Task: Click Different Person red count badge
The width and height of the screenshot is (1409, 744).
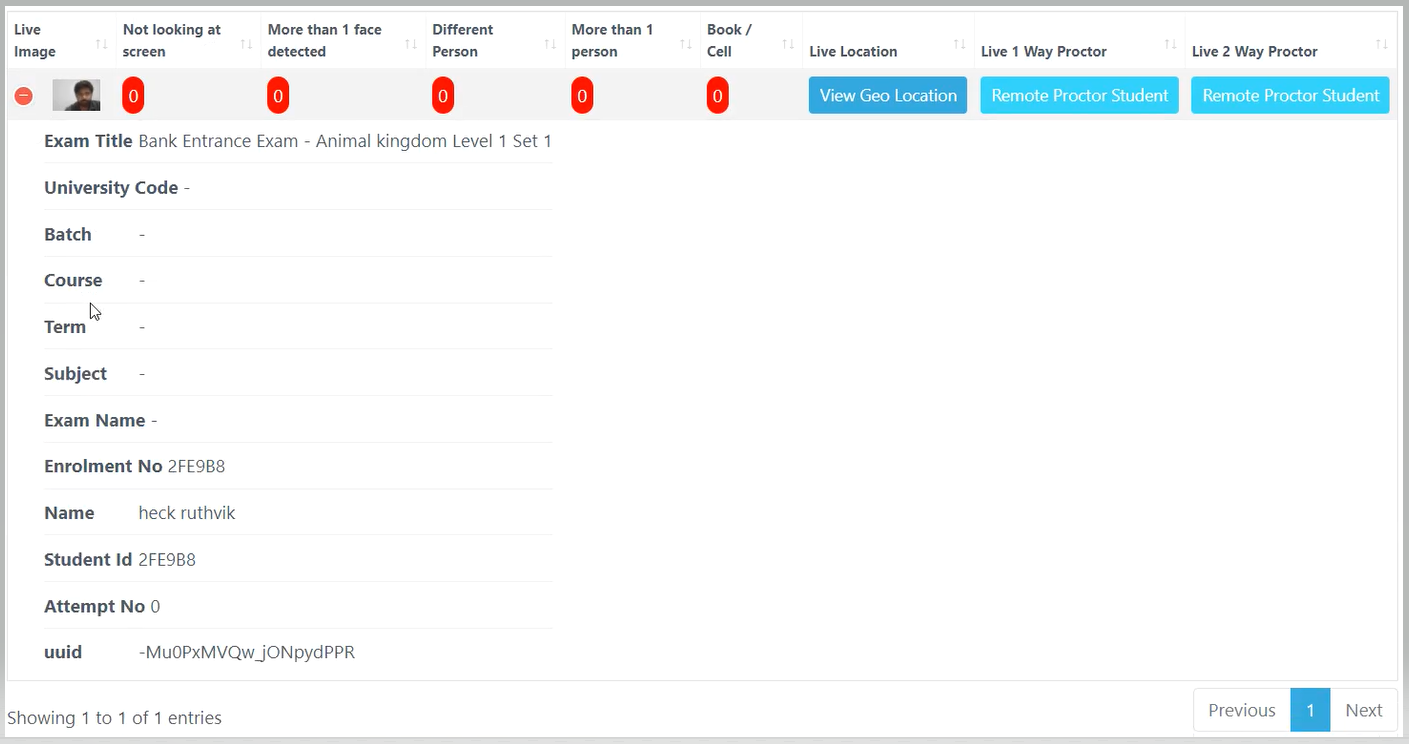Action: pos(443,96)
